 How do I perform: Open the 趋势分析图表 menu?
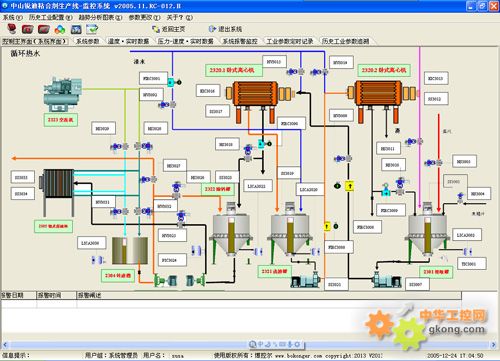tap(100, 17)
